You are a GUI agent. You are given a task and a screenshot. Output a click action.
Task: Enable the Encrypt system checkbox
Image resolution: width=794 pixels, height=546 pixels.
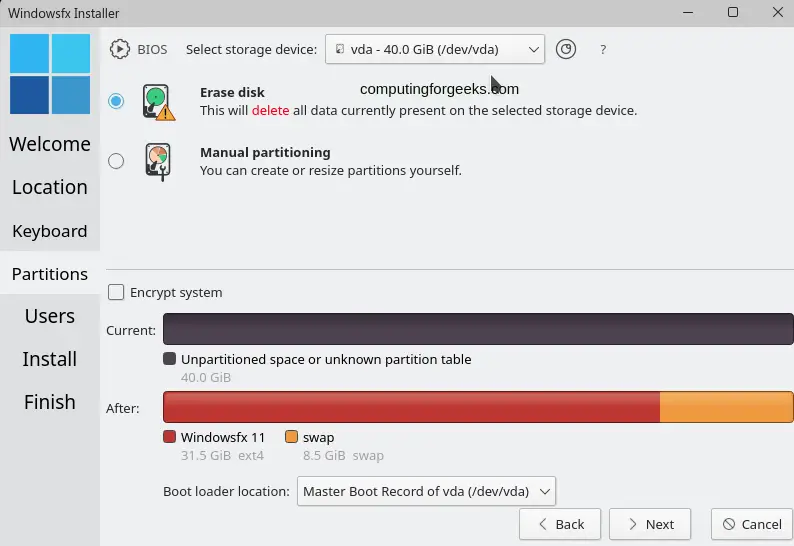[116, 292]
